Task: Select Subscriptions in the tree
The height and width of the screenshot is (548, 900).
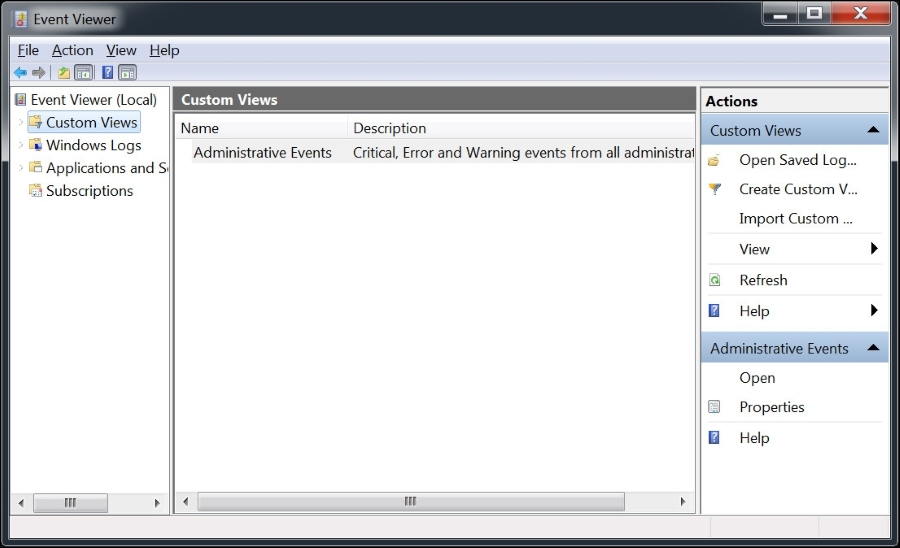Action: (90, 191)
